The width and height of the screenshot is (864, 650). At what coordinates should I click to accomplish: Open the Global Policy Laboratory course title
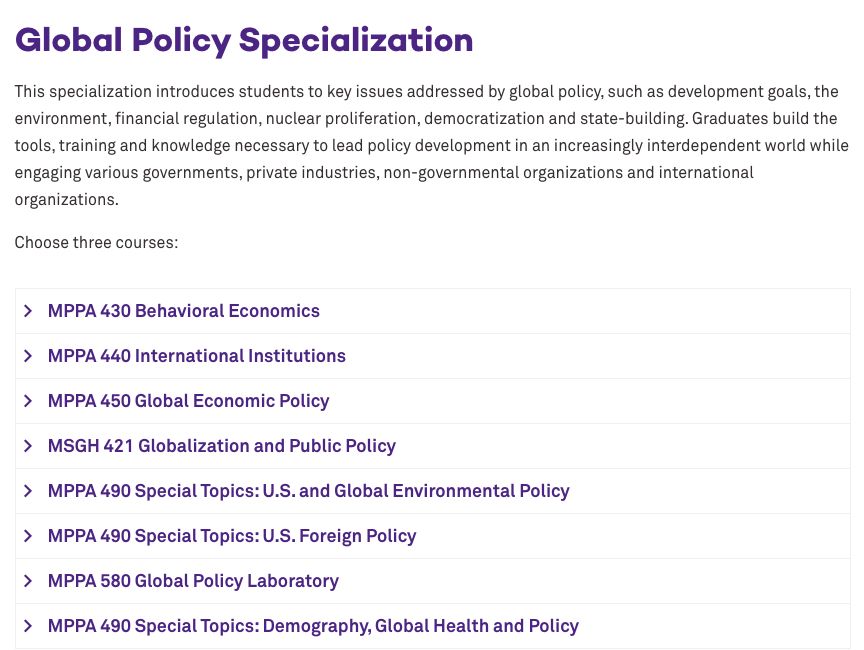pyautogui.click(x=194, y=581)
